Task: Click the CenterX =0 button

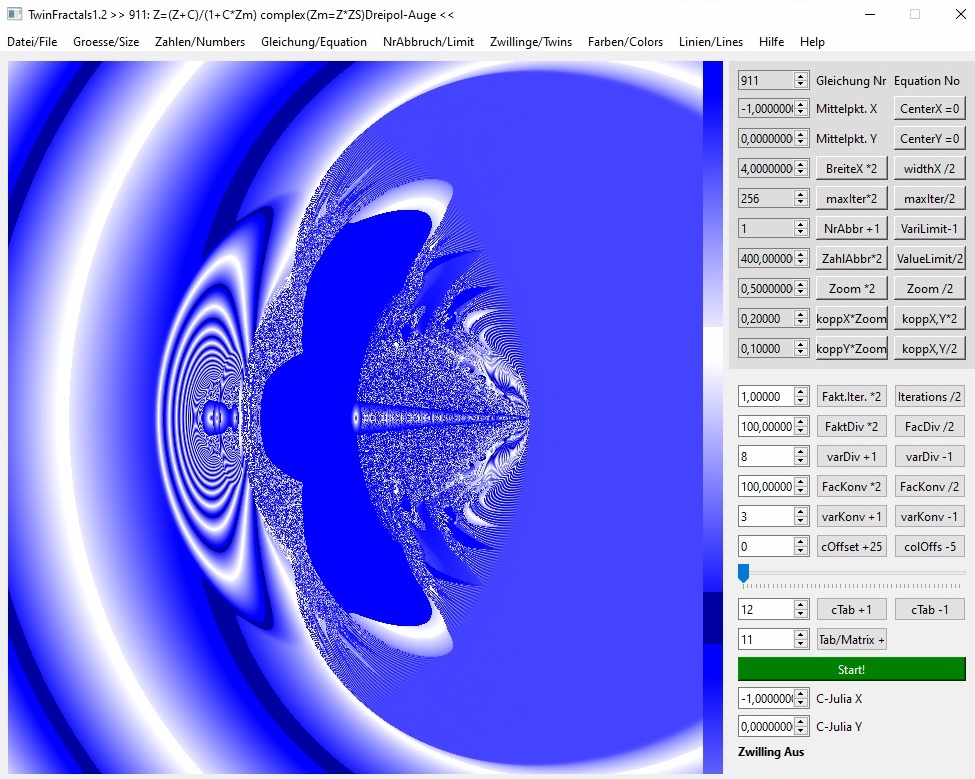Action: (930, 108)
